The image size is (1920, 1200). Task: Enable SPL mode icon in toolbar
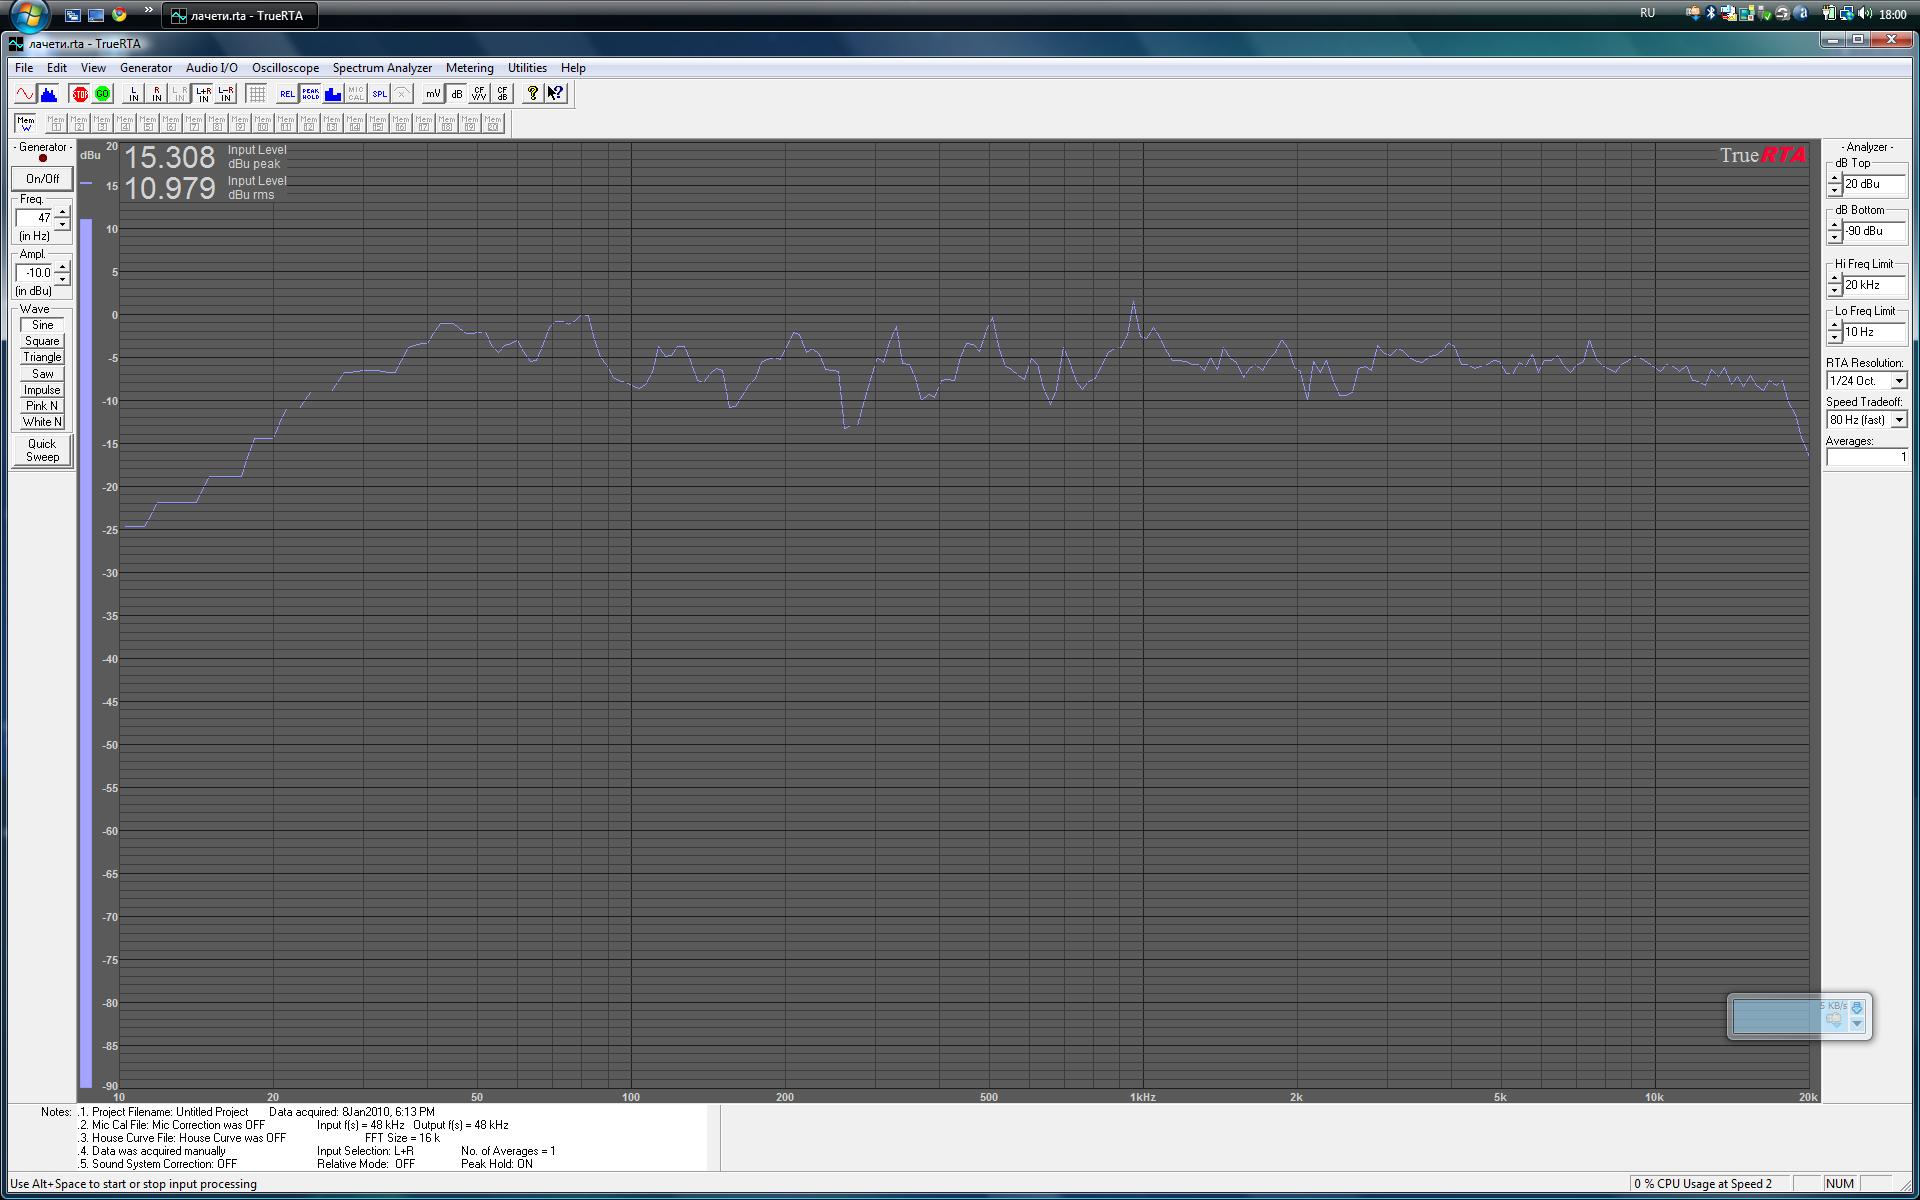coord(379,94)
